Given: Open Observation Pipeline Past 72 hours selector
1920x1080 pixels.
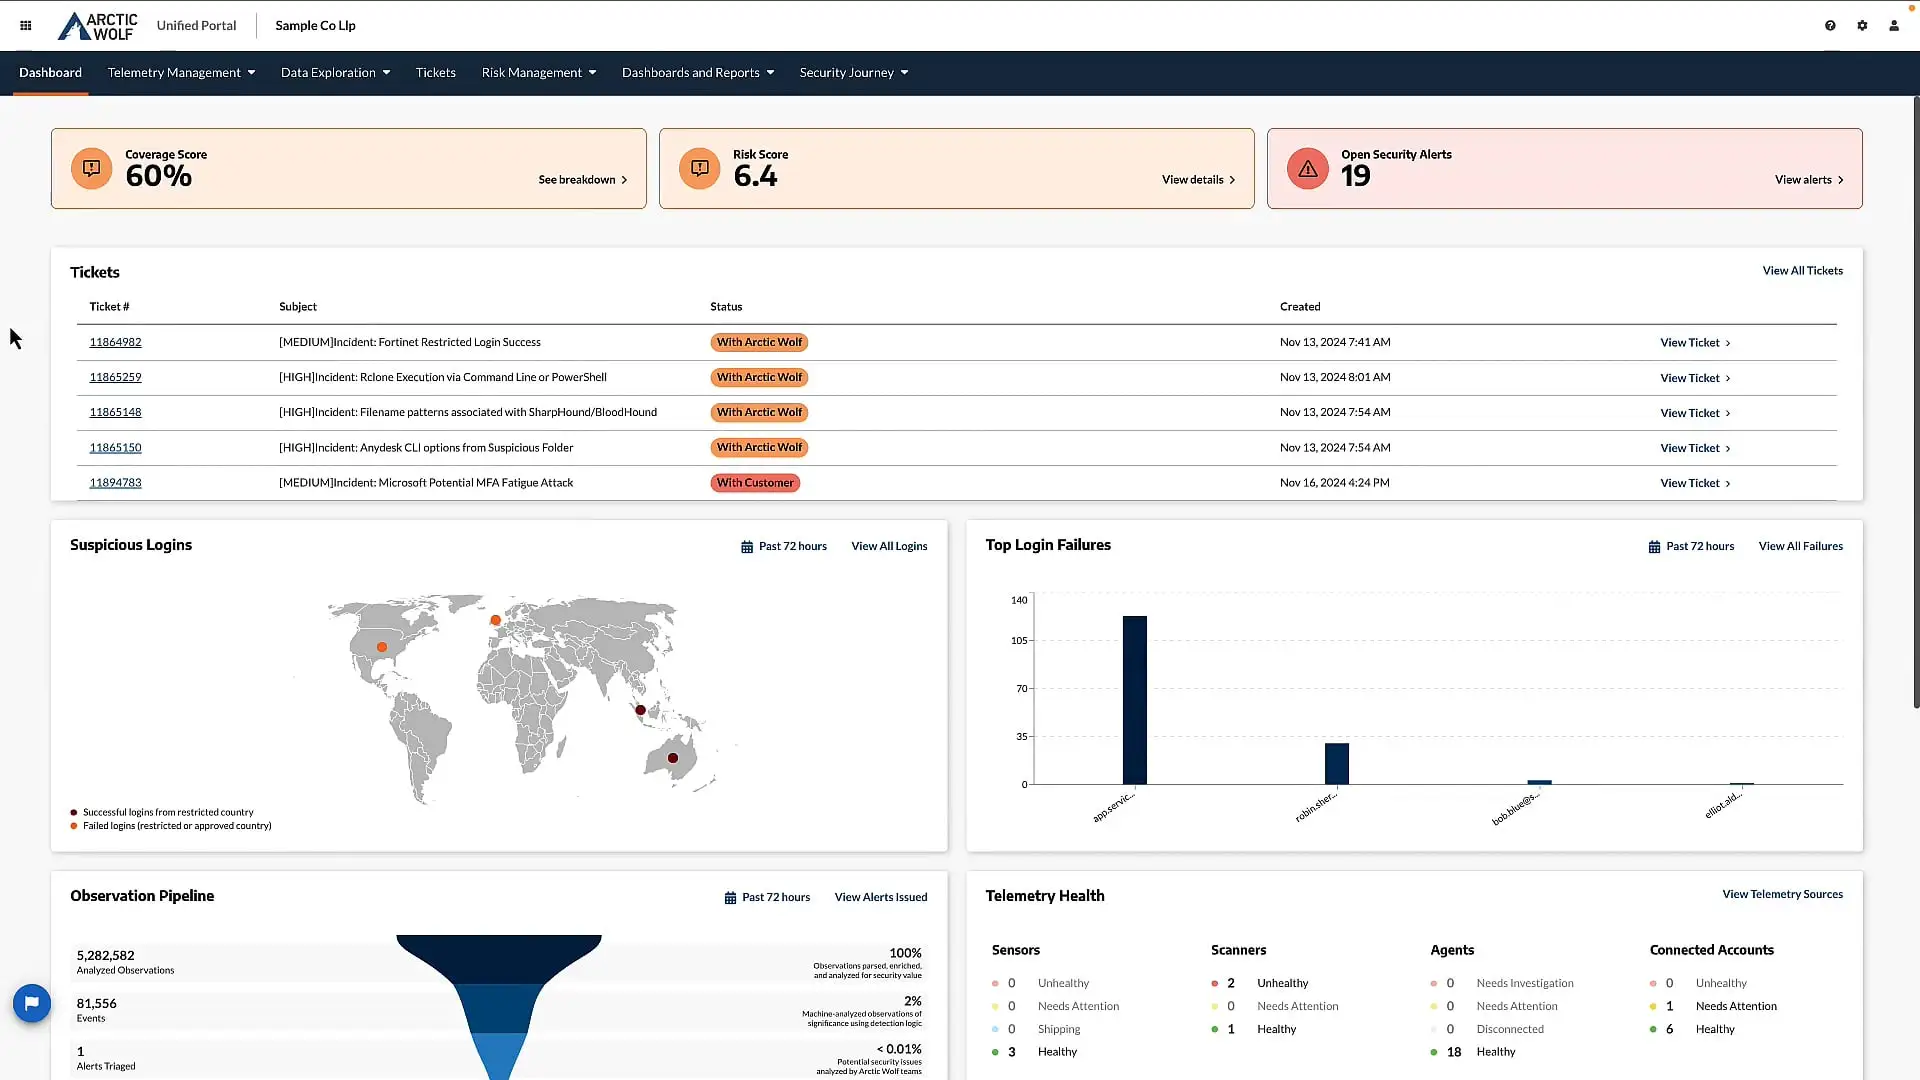Looking at the screenshot, I should (x=767, y=898).
